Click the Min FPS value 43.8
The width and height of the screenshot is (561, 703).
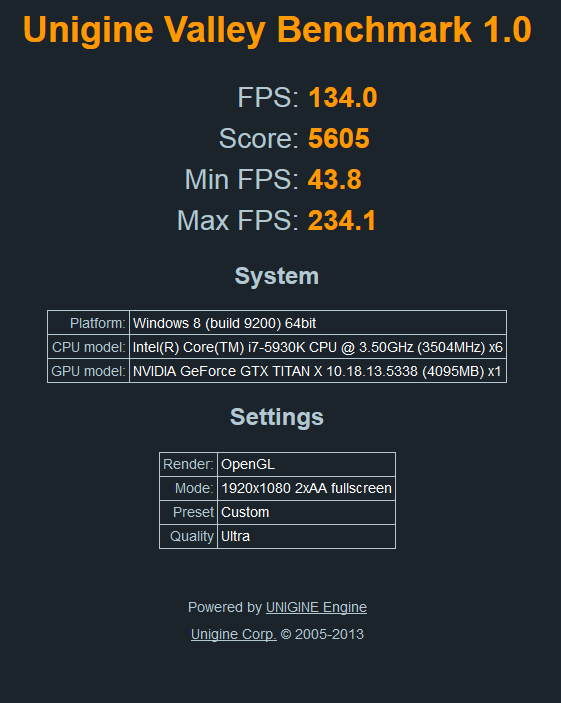pos(335,179)
